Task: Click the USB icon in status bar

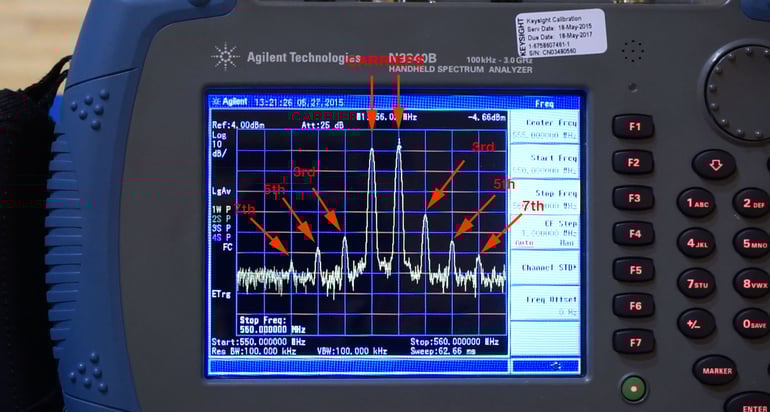Action: 556,365
